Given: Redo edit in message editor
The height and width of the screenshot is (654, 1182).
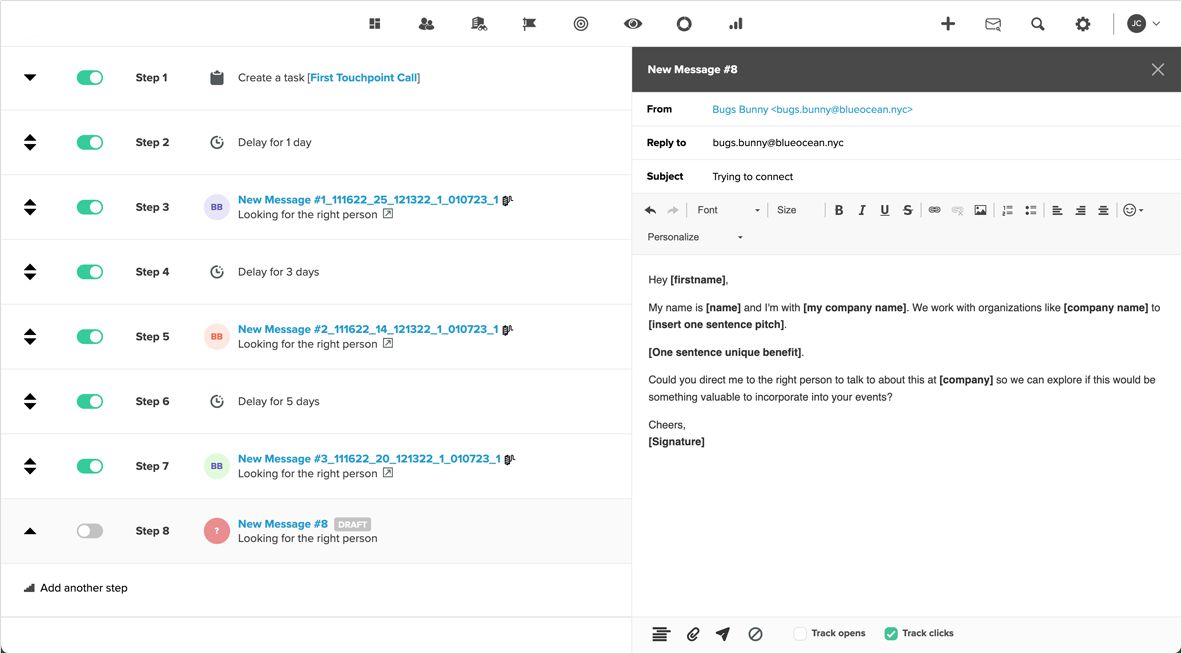Looking at the screenshot, I should tap(672, 210).
